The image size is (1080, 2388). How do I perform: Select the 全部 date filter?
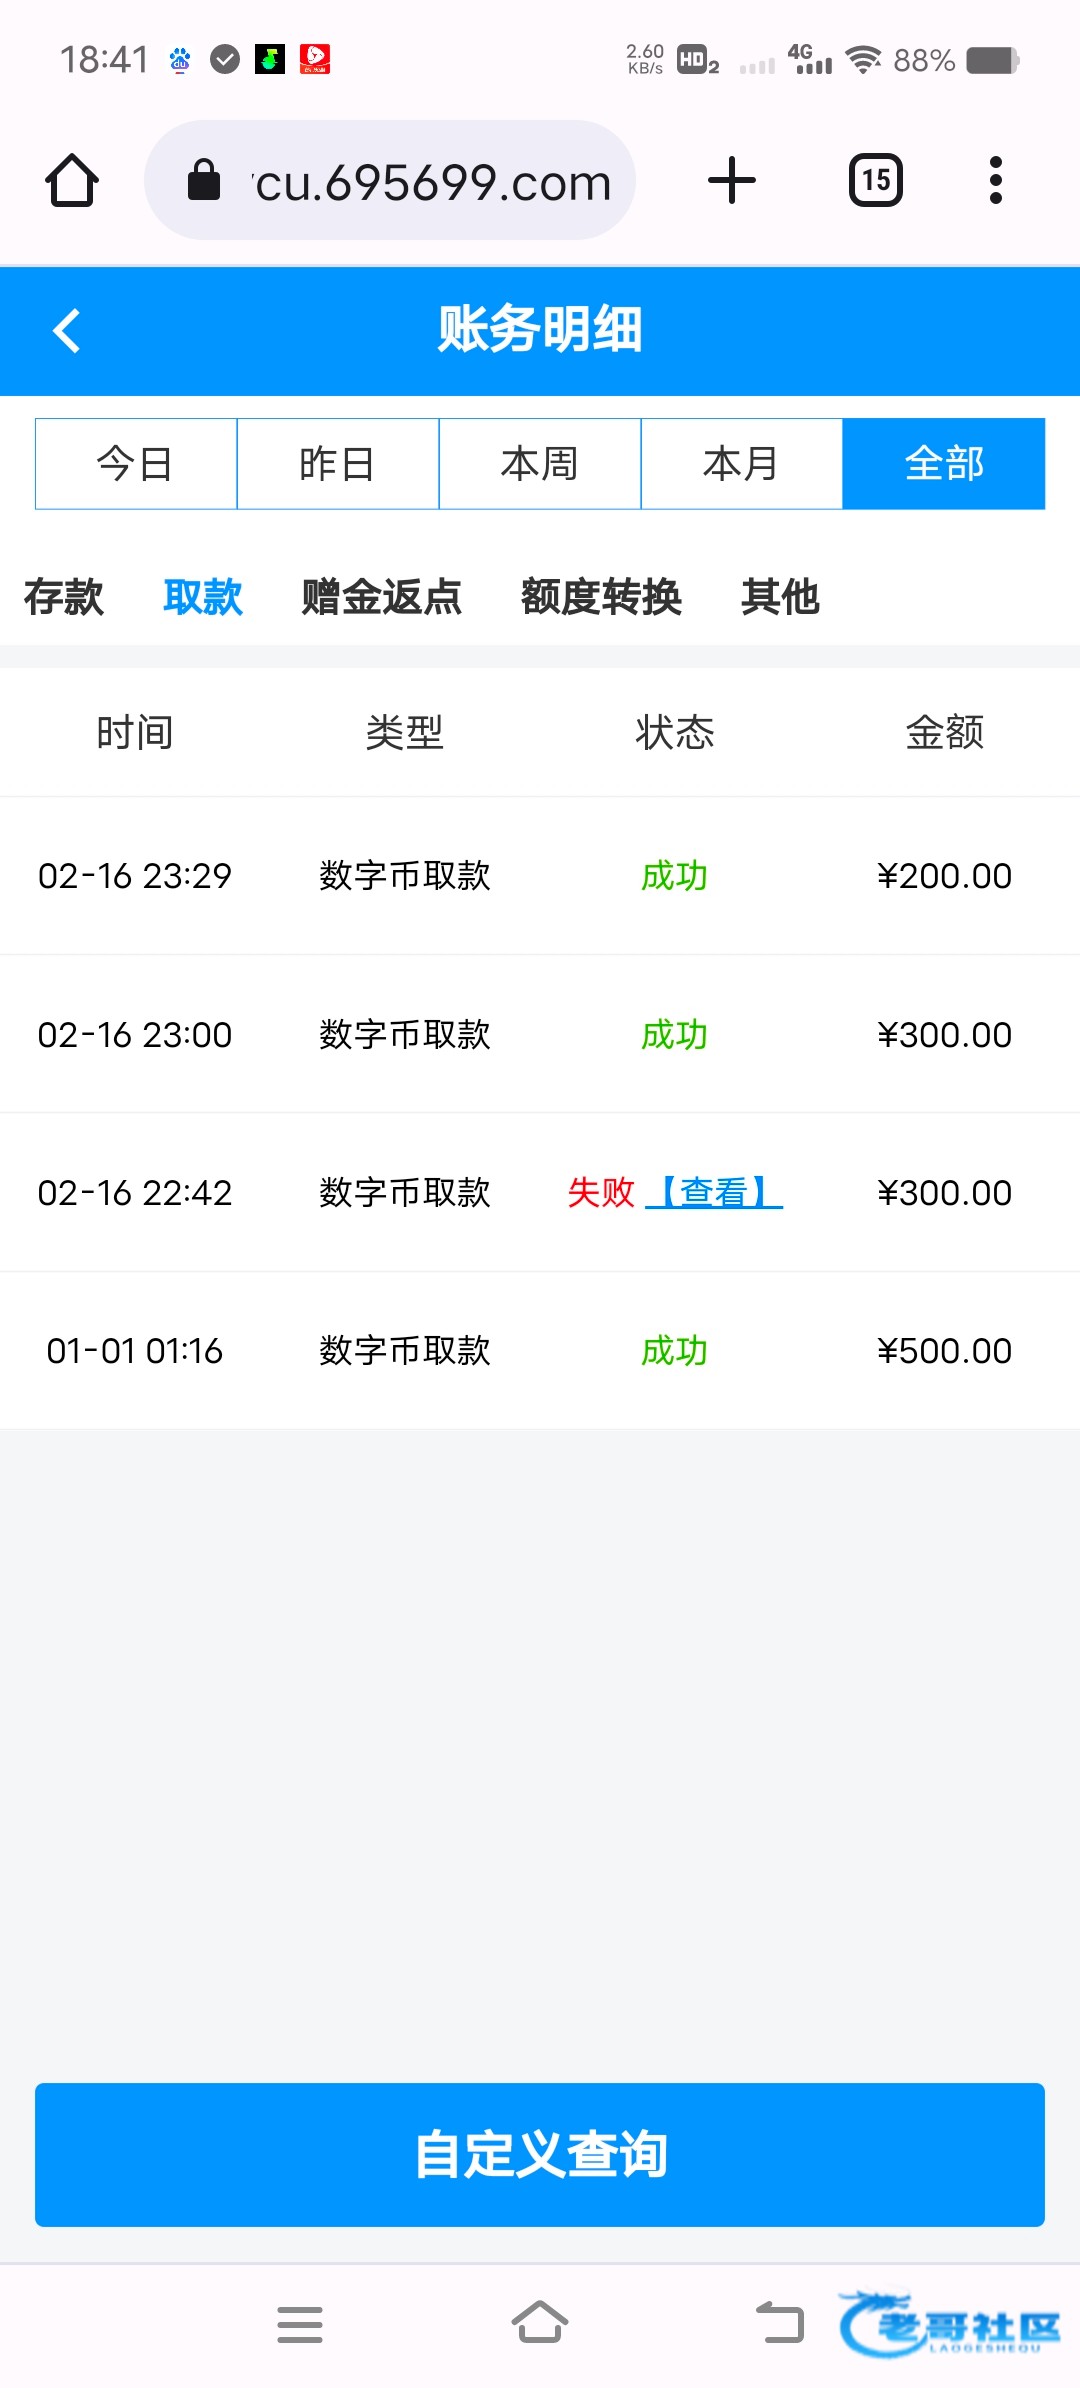click(x=944, y=464)
